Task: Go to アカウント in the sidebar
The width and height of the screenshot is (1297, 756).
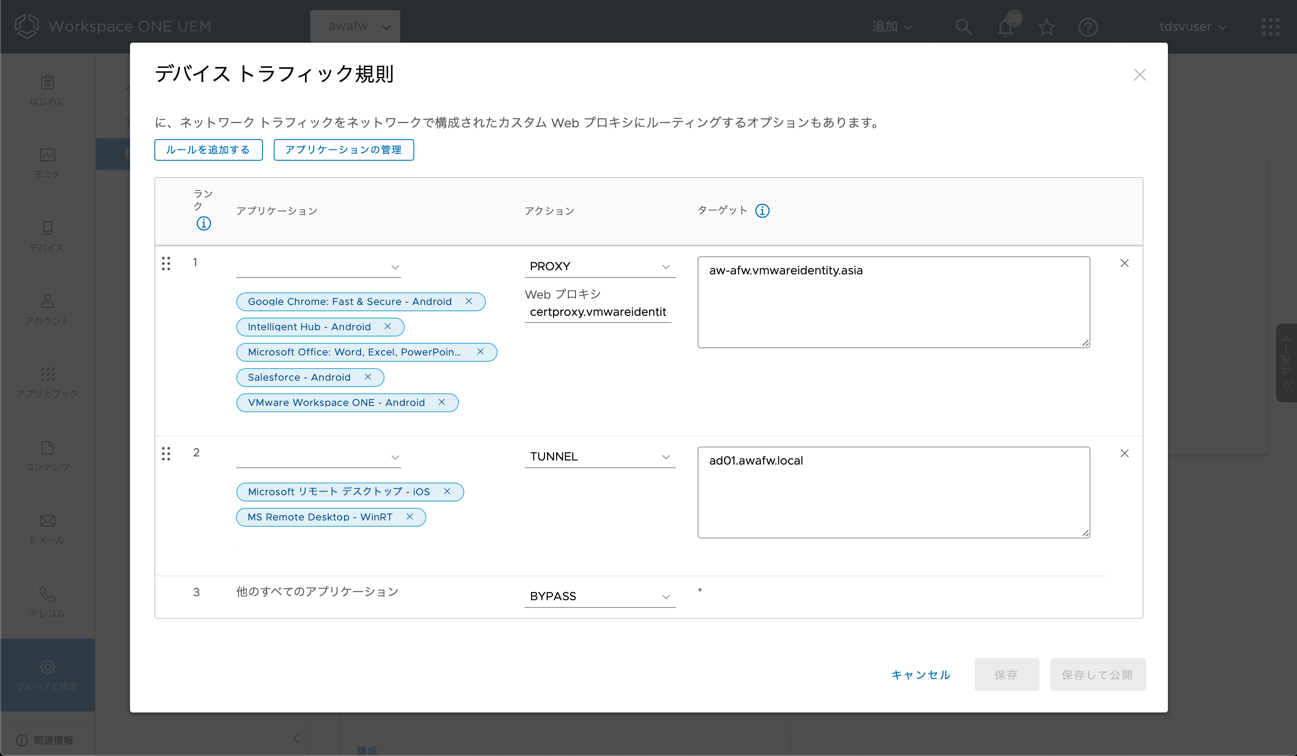Action: tap(47, 309)
